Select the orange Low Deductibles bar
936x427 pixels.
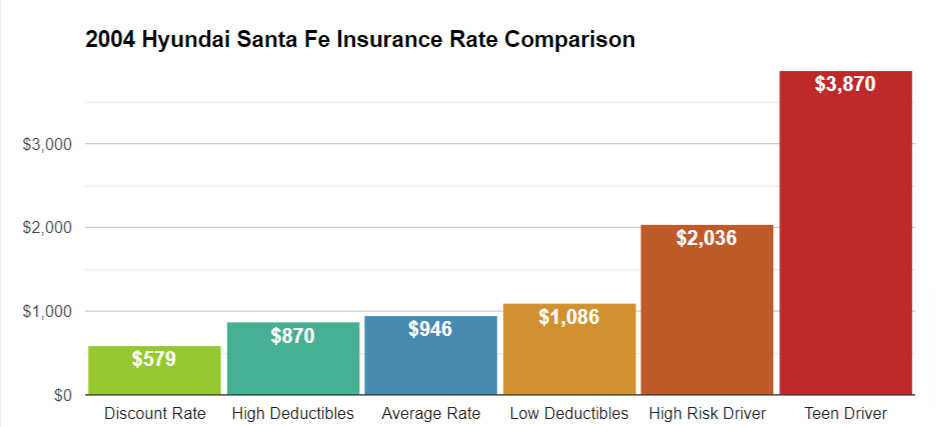click(569, 349)
